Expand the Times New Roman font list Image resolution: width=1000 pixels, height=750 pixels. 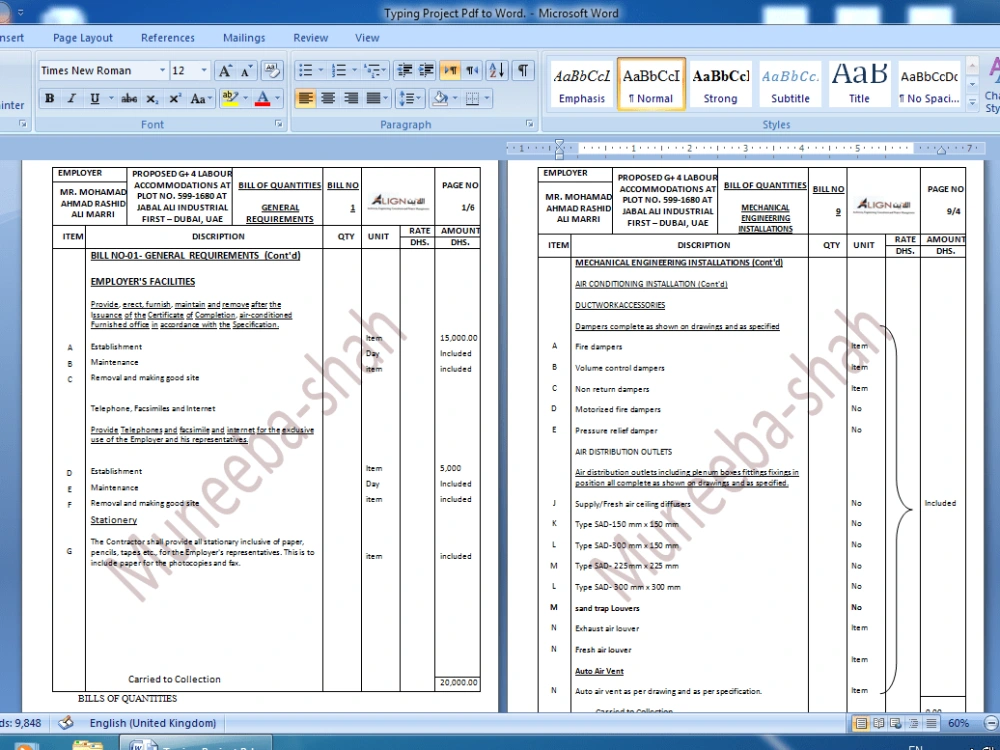pos(160,70)
